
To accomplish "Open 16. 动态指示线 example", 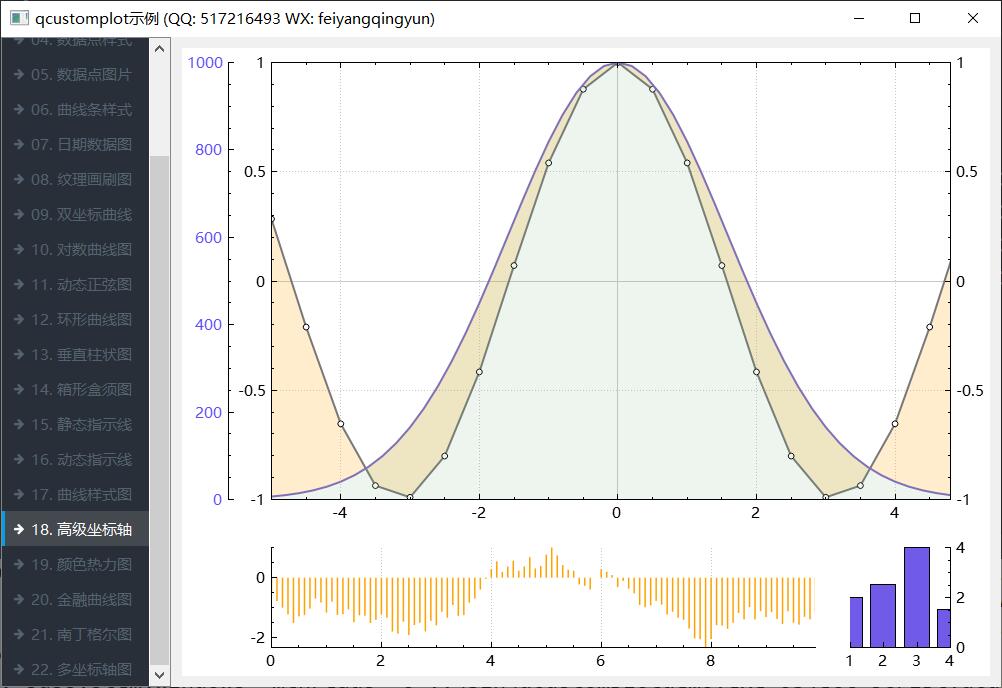I will (x=80, y=460).
